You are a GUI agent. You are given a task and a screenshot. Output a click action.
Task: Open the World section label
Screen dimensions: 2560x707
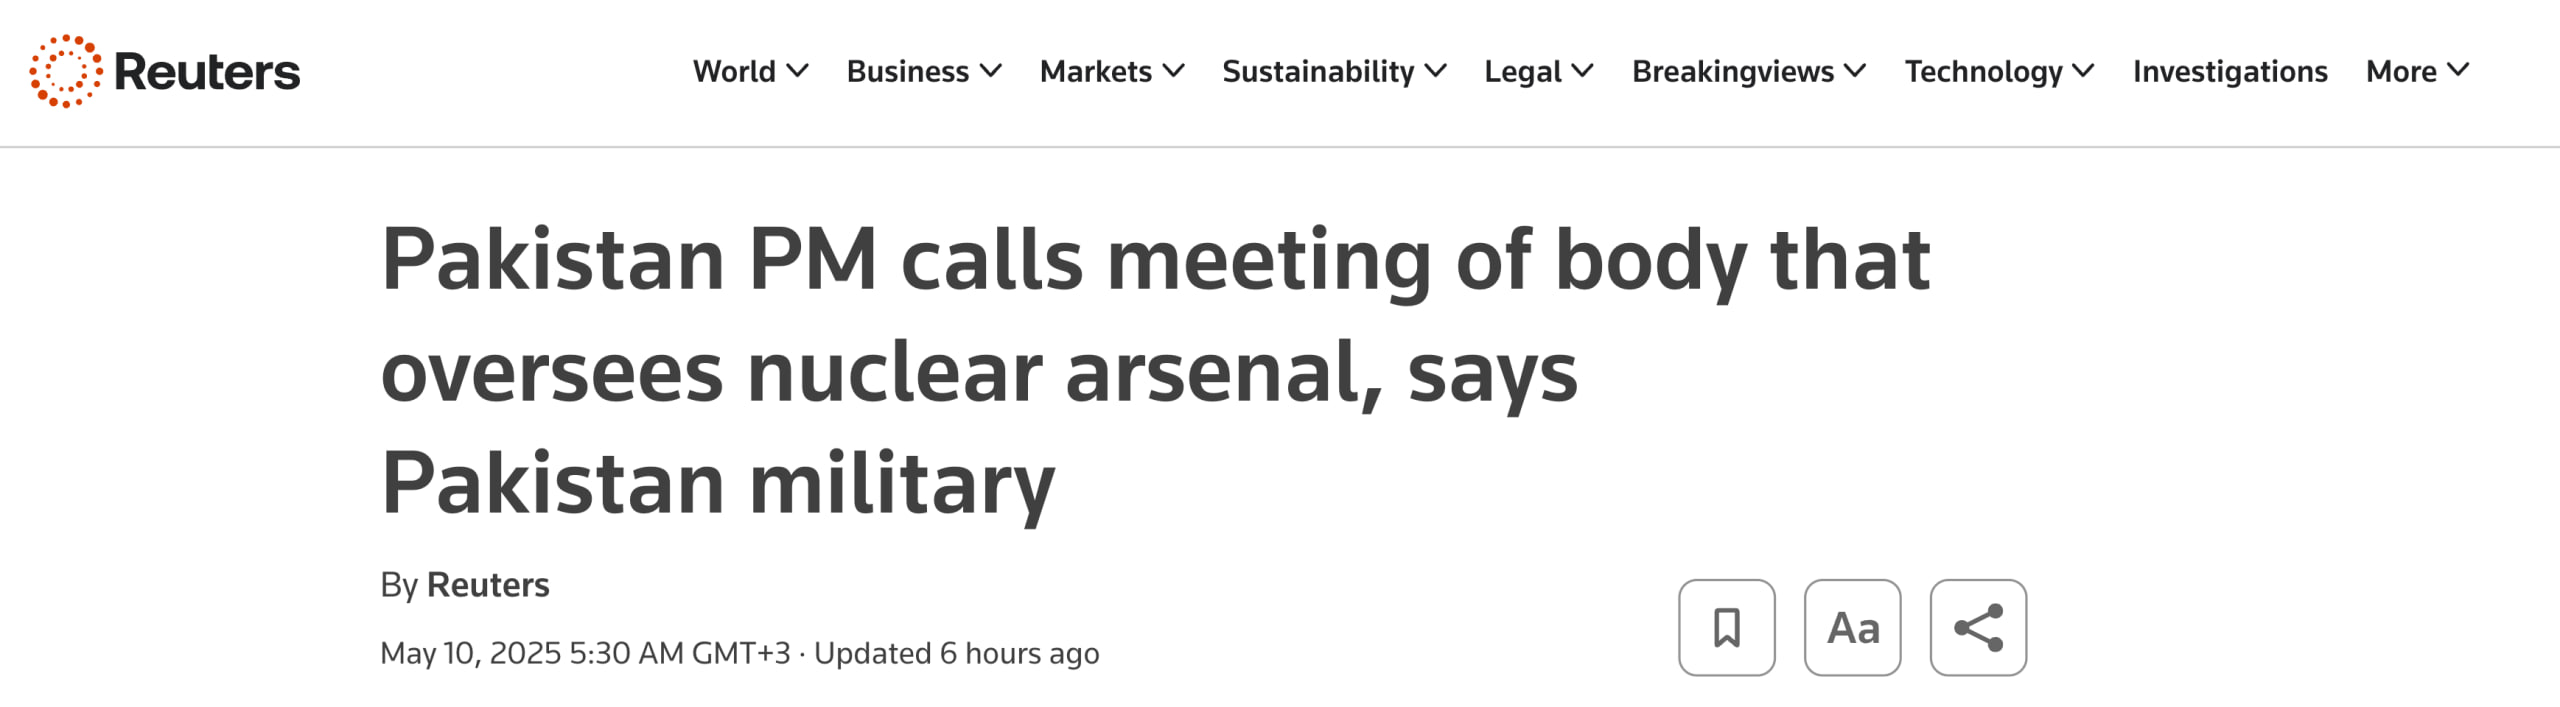click(734, 71)
